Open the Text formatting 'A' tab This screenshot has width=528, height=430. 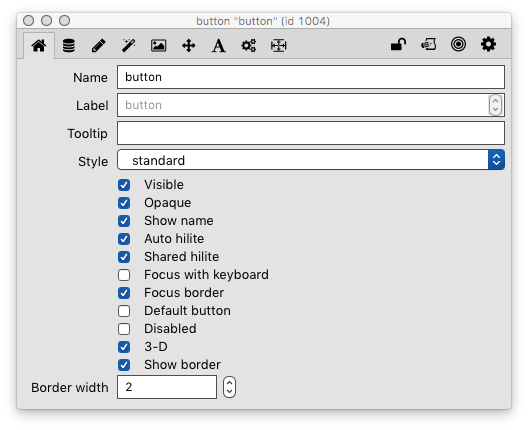point(218,45)
